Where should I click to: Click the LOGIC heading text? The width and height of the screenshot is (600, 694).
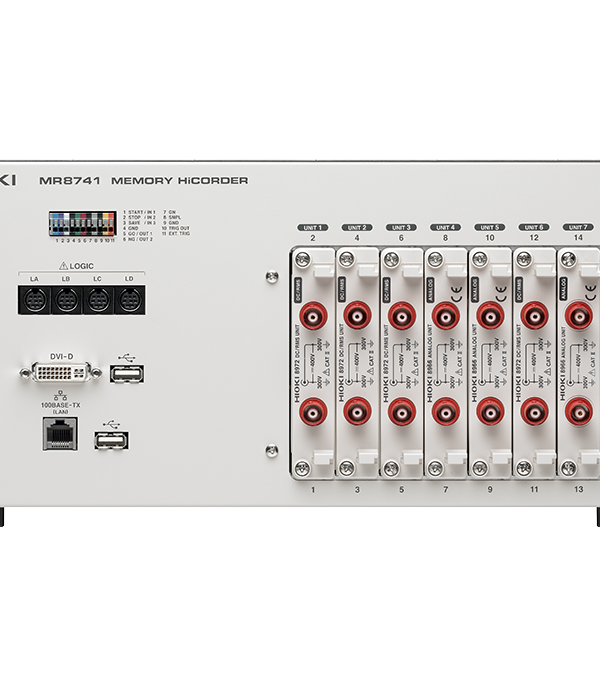81,266
